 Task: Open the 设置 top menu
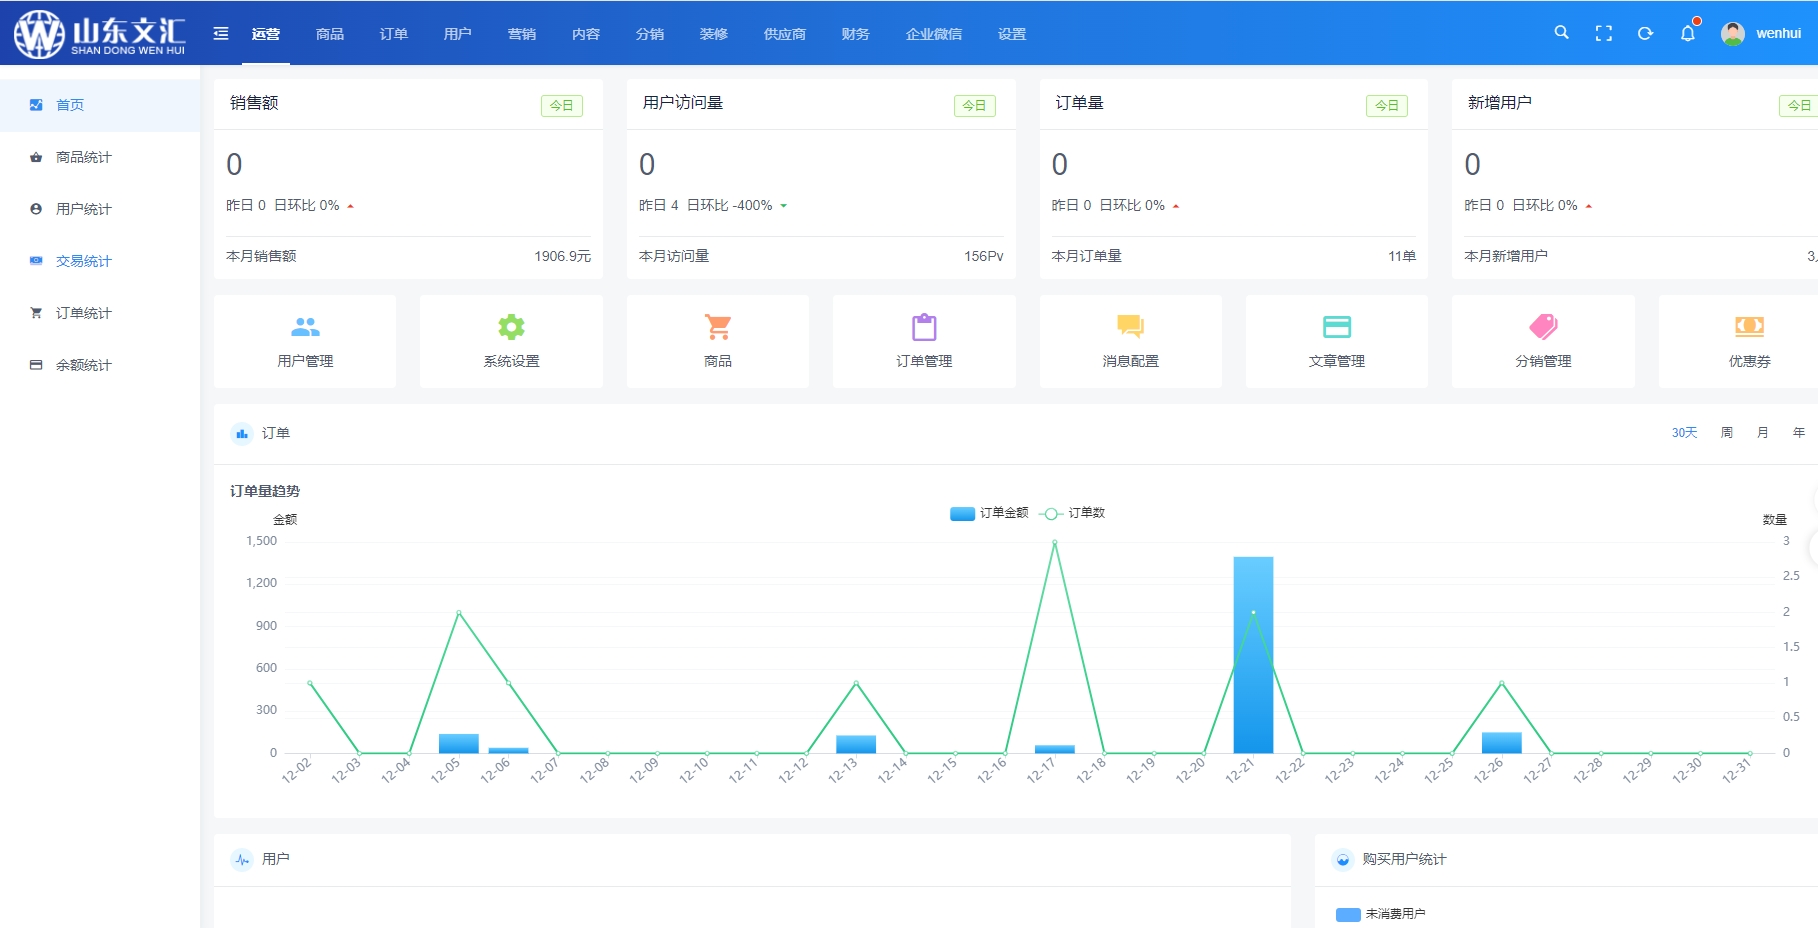pyautogui.click(x=1012, y=34)
